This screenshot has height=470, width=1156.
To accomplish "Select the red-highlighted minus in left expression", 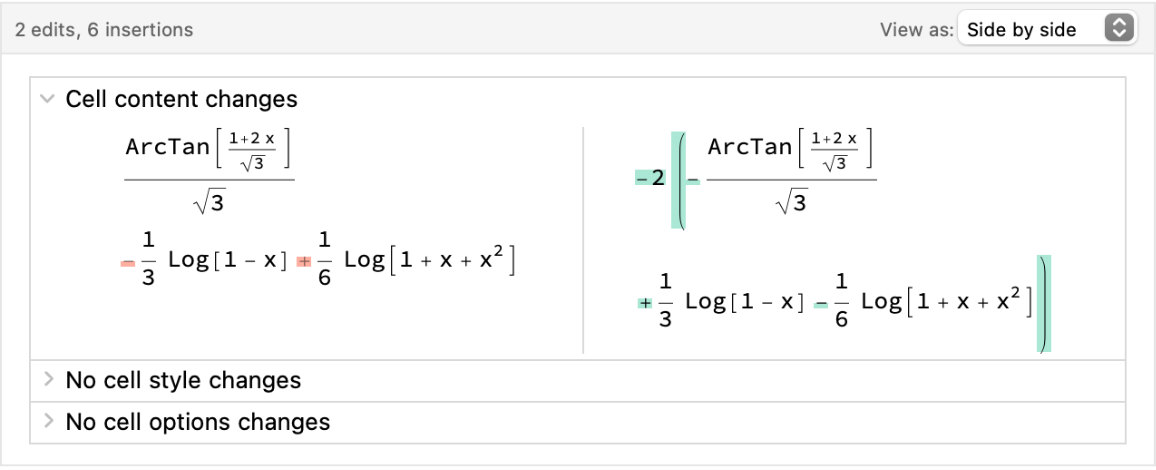I will click(x=127, y=263).
